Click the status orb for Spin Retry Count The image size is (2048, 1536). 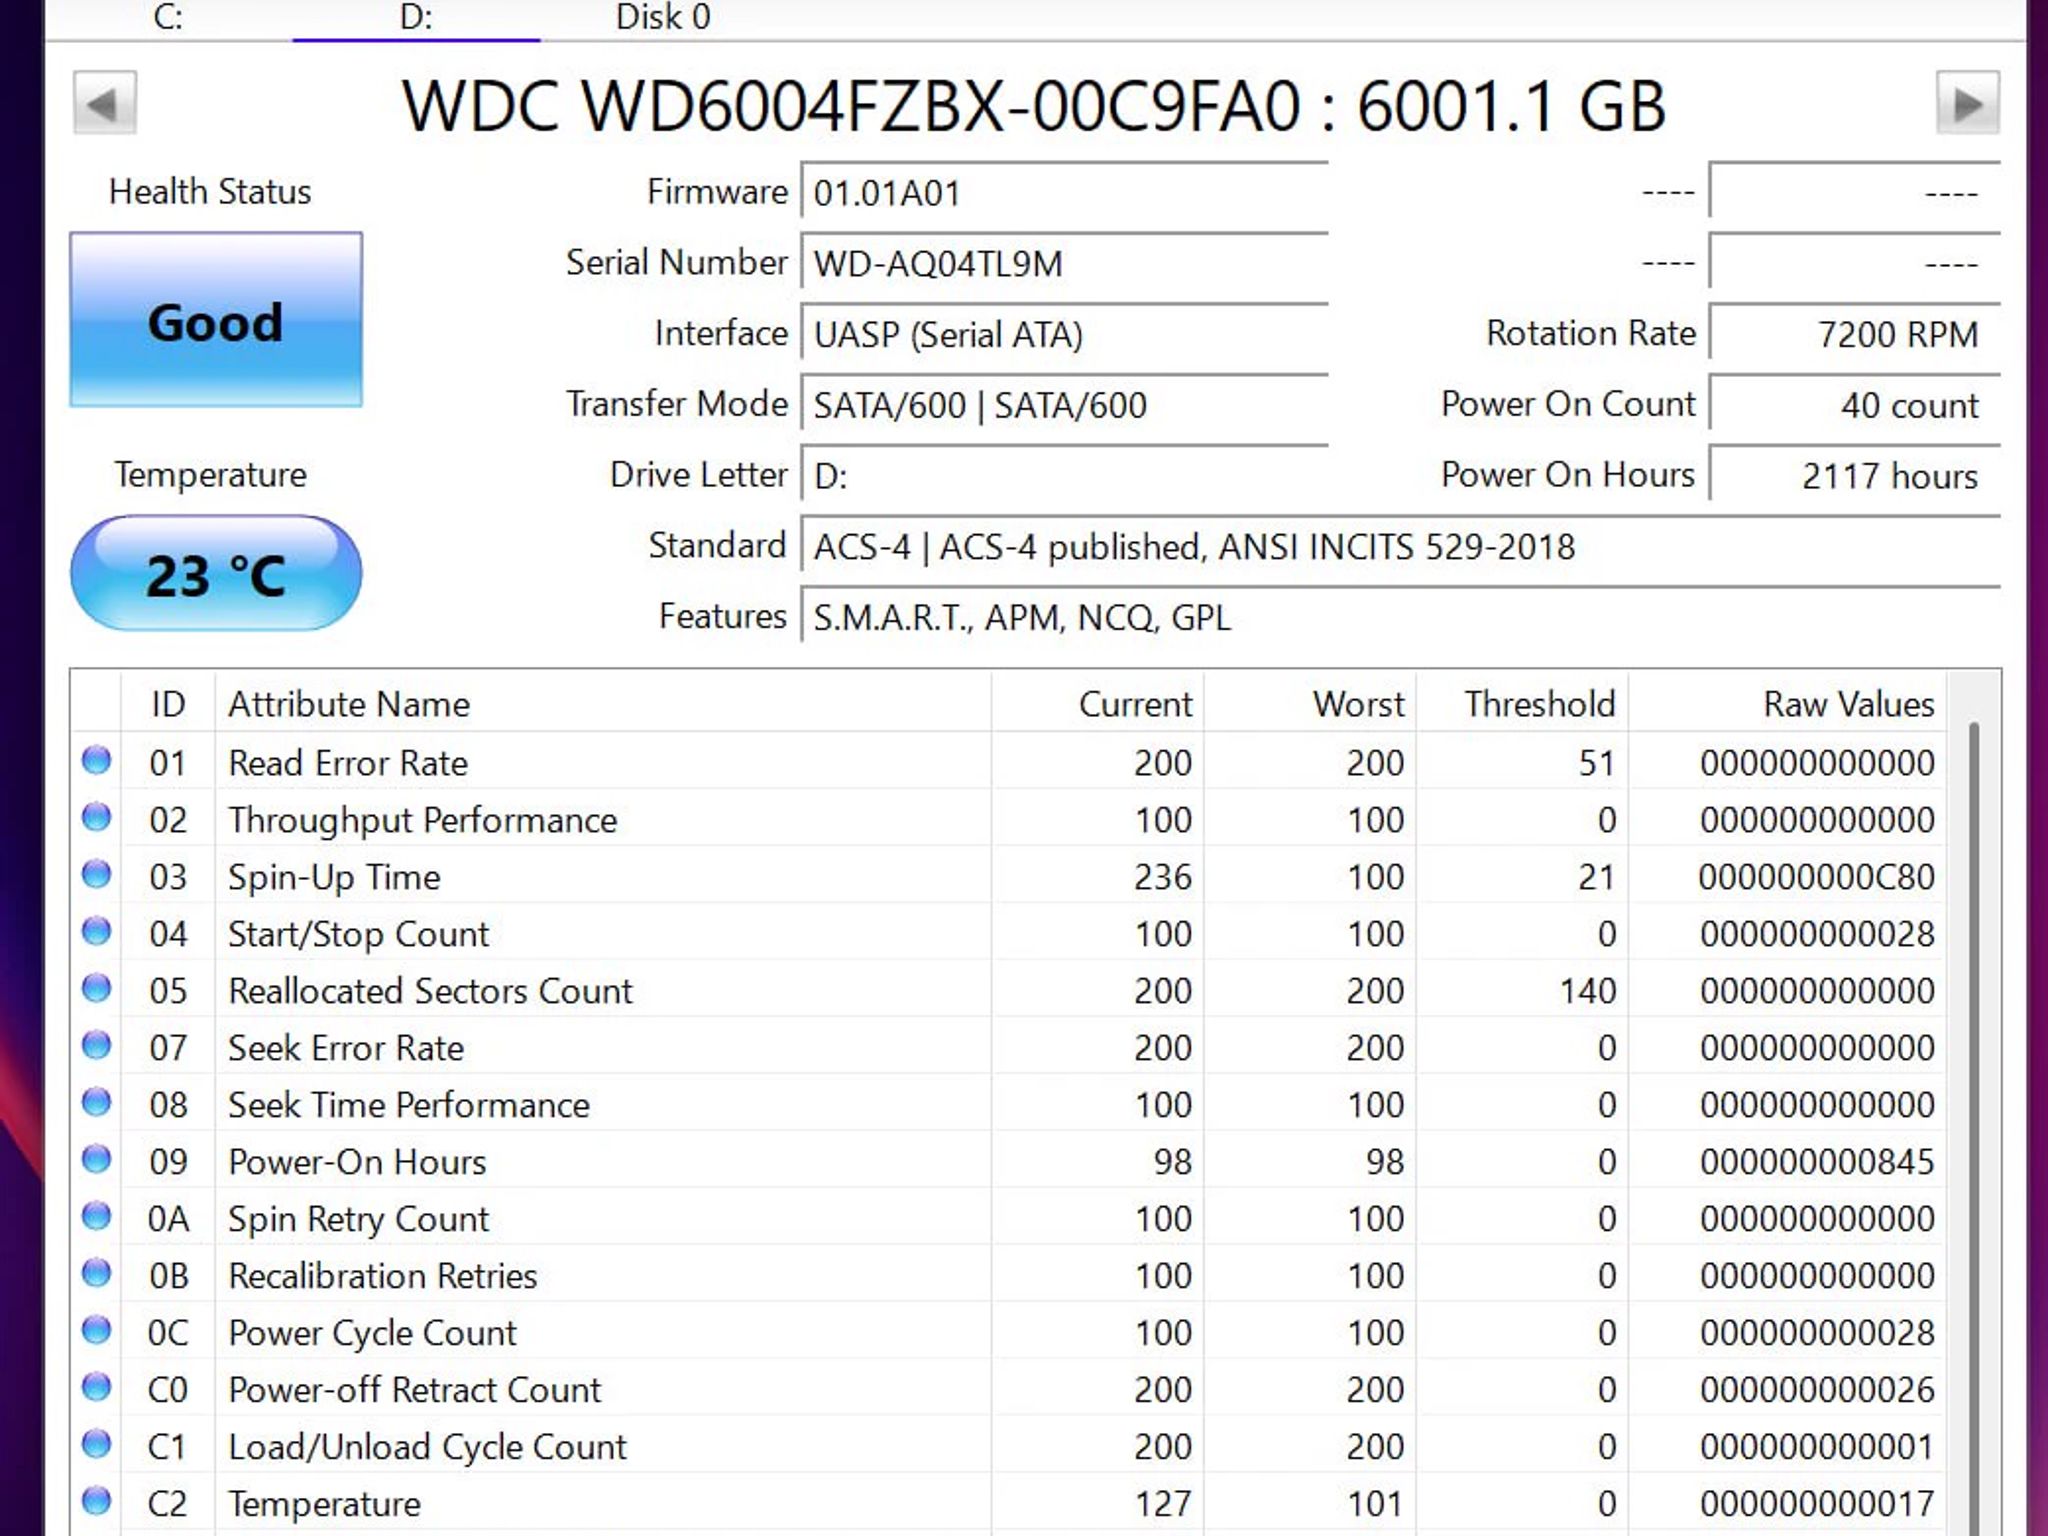97,1217
